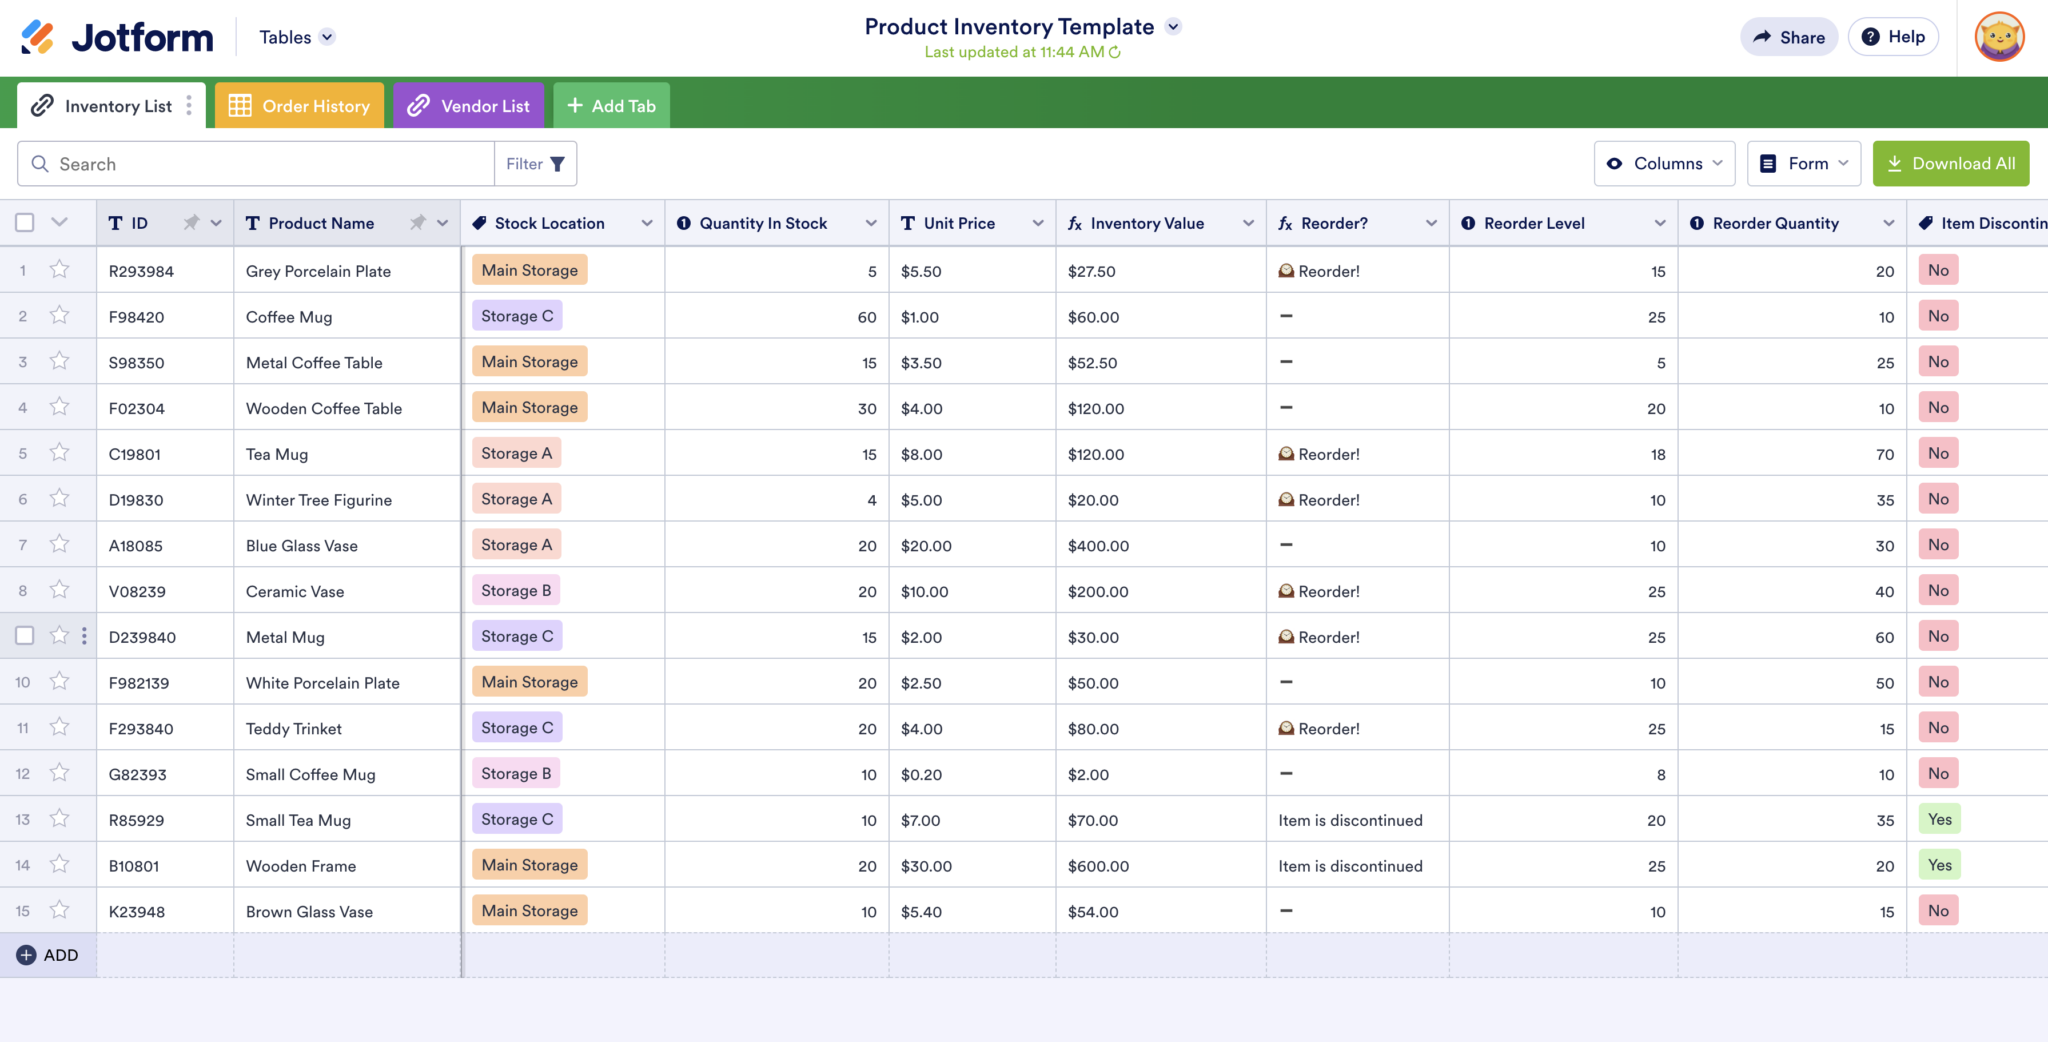
Task: Open the Product Name column dropdown
Action: pyautogui.click(x=442, y=223)
